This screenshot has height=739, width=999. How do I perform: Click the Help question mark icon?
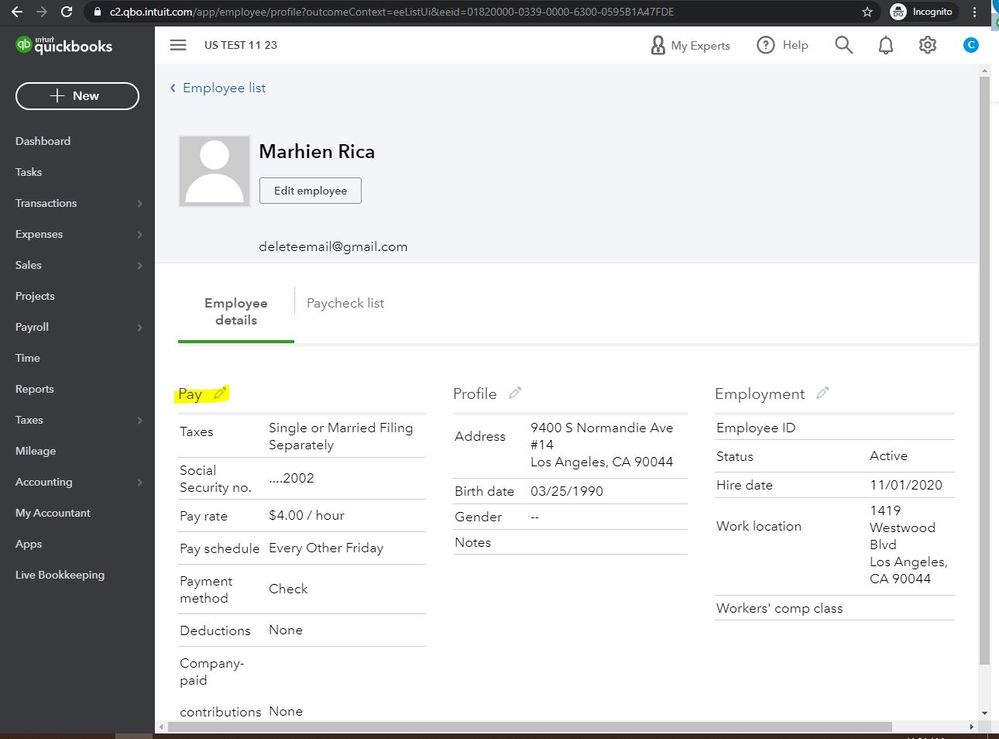[766, 45]
